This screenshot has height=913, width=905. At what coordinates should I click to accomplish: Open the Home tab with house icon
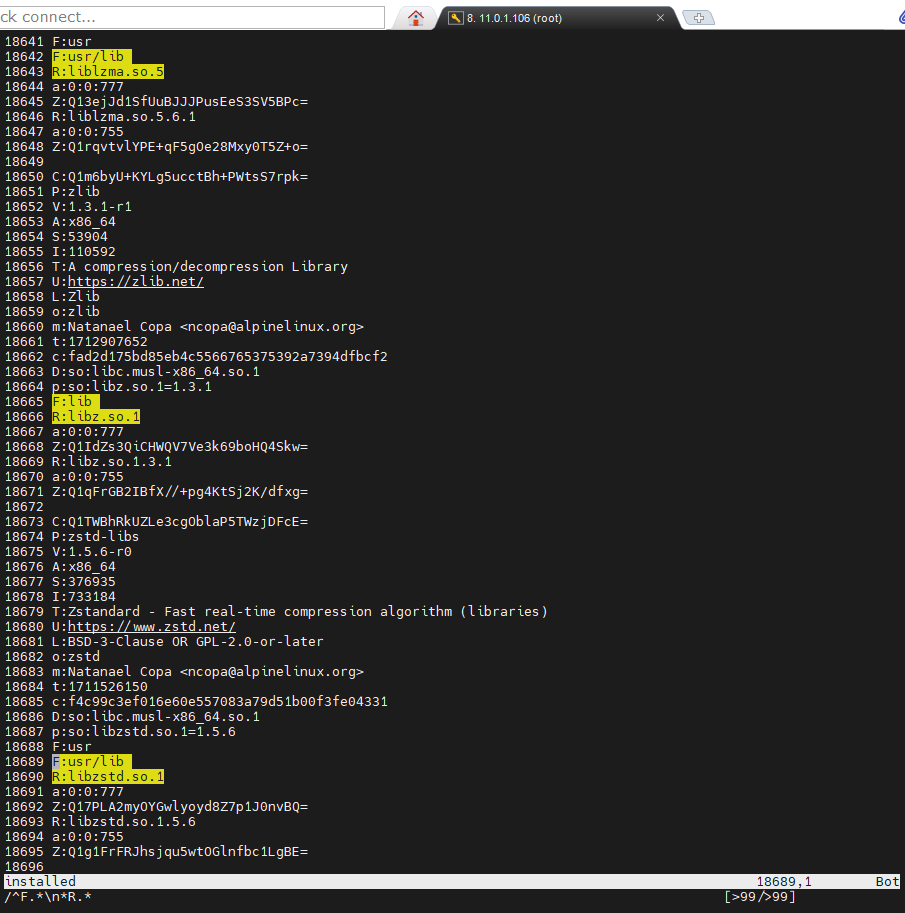tap(416, 18)
